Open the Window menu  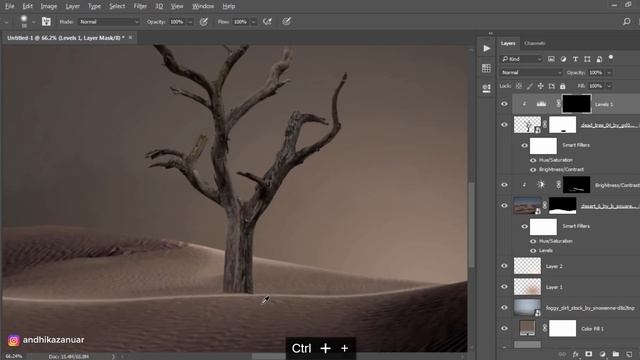point(203,6)
